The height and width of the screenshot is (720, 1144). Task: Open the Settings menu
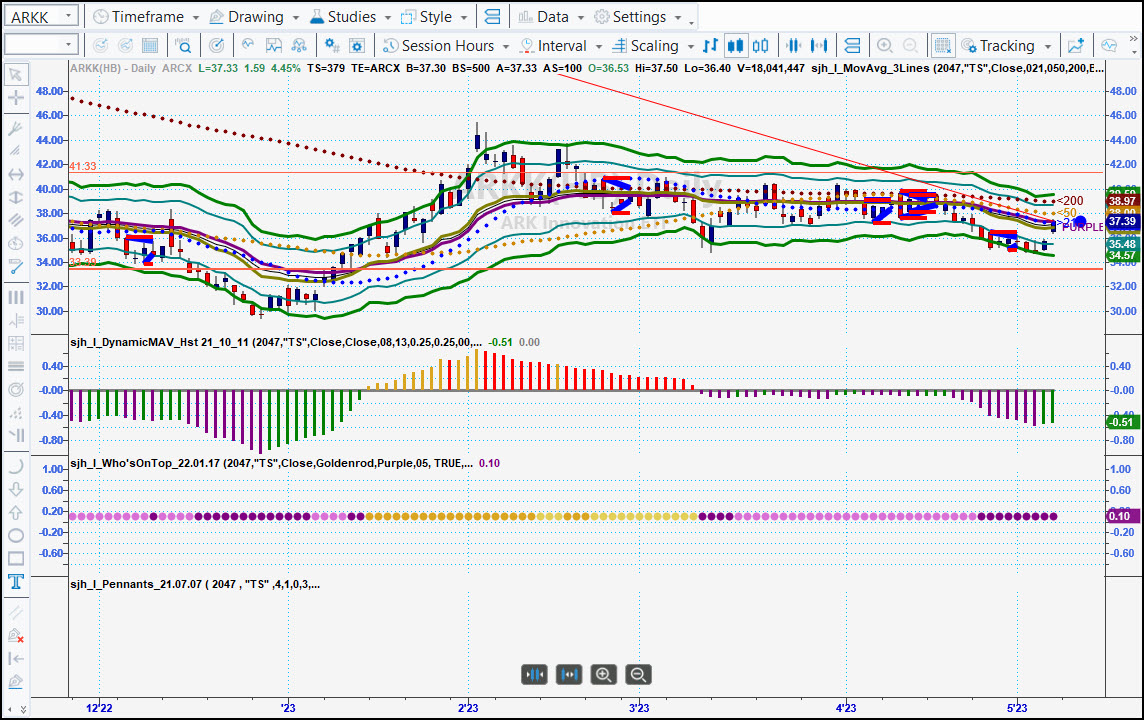(x=638, y=16)
